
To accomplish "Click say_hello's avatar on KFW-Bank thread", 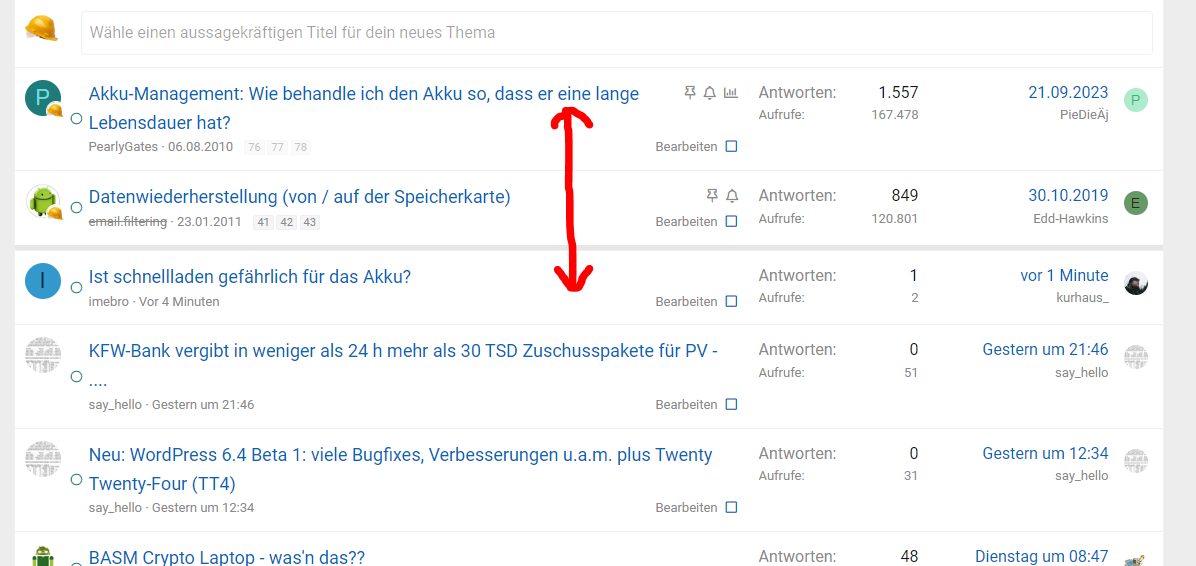I will pyautogui.click(x=43, y=353).
